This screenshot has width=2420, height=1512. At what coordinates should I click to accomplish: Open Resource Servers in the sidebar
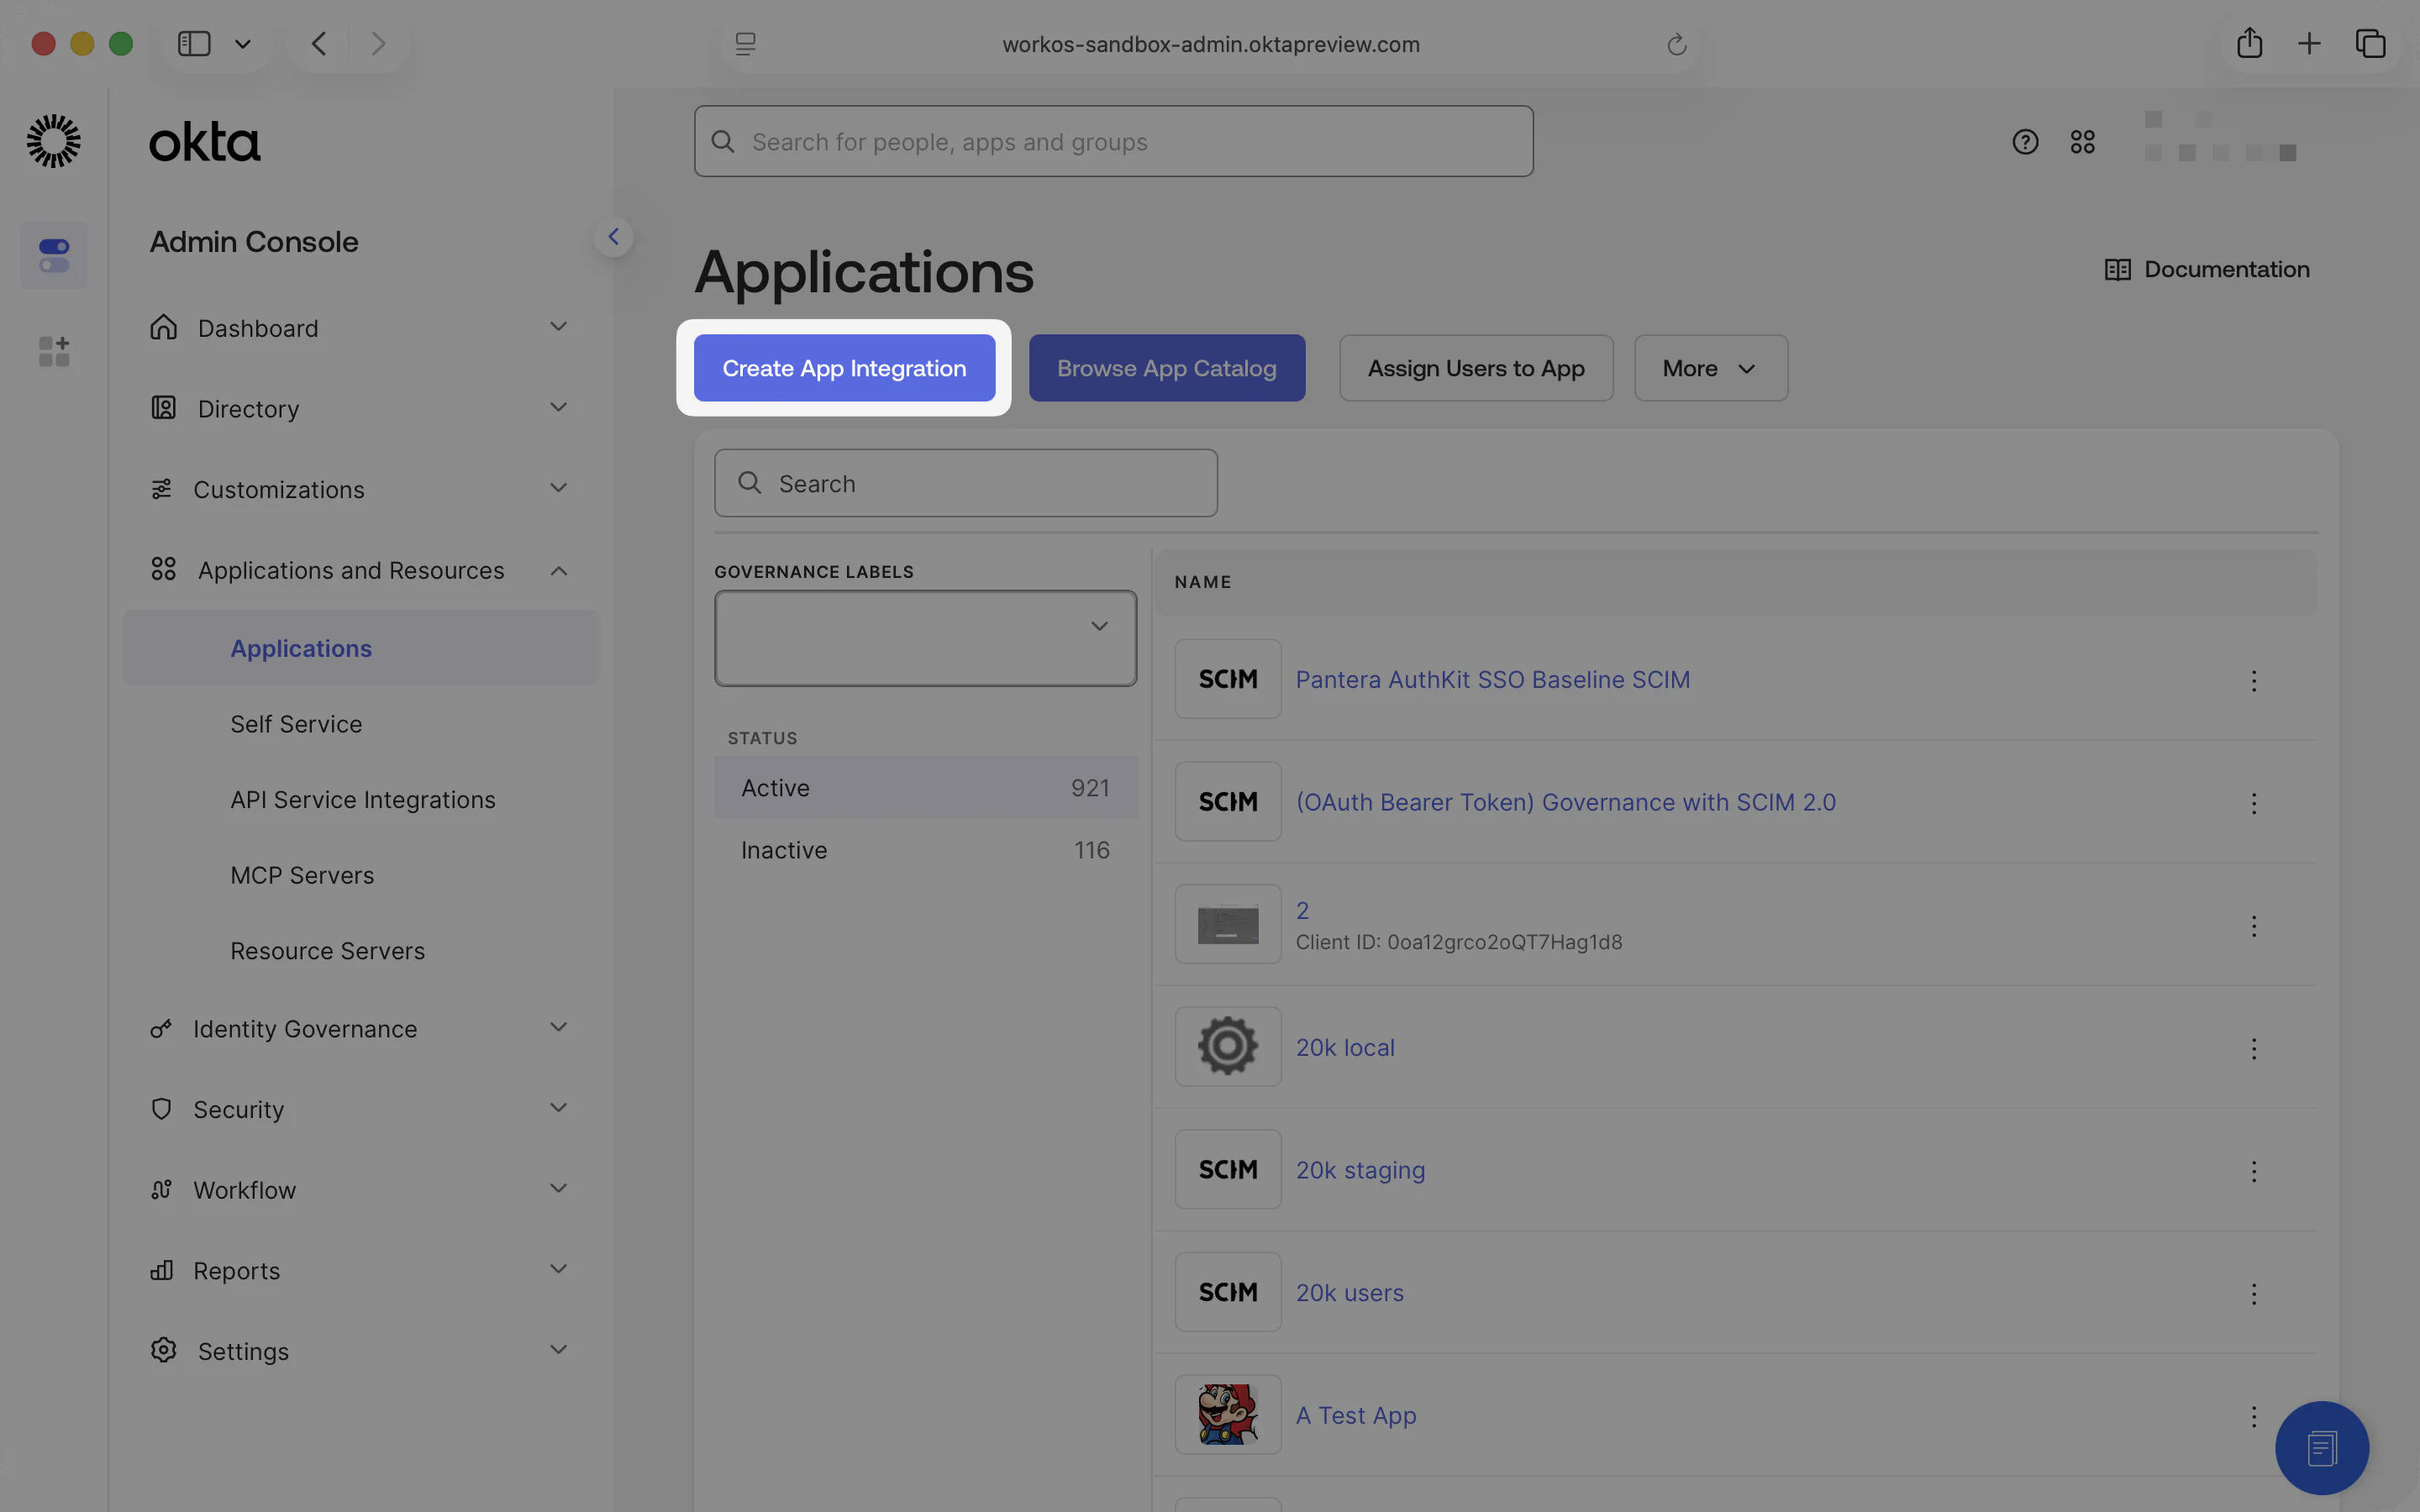click(x=327, y=951)
